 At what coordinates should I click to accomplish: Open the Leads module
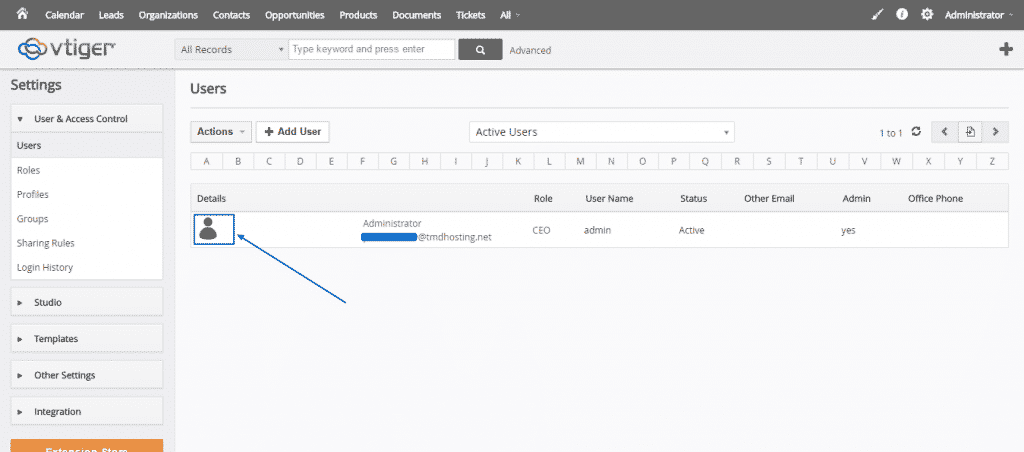coord(111,14)
